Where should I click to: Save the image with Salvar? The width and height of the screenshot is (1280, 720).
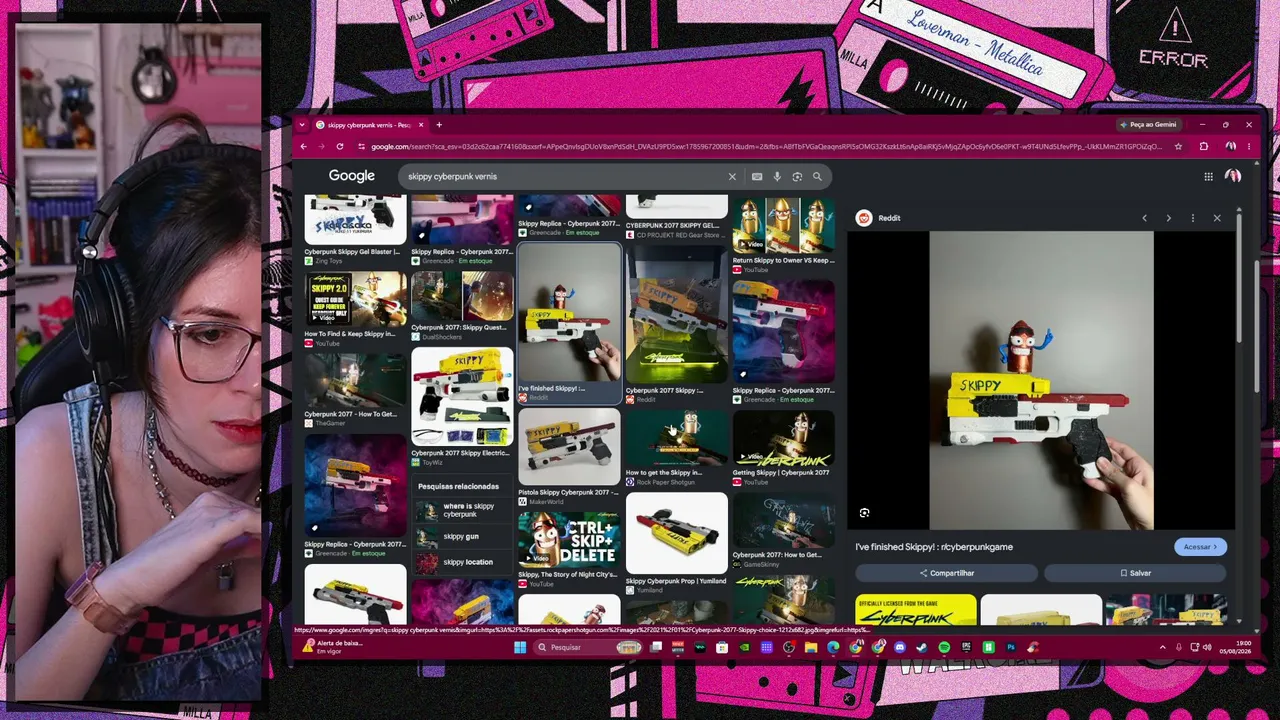click(x=1135, y=573)
